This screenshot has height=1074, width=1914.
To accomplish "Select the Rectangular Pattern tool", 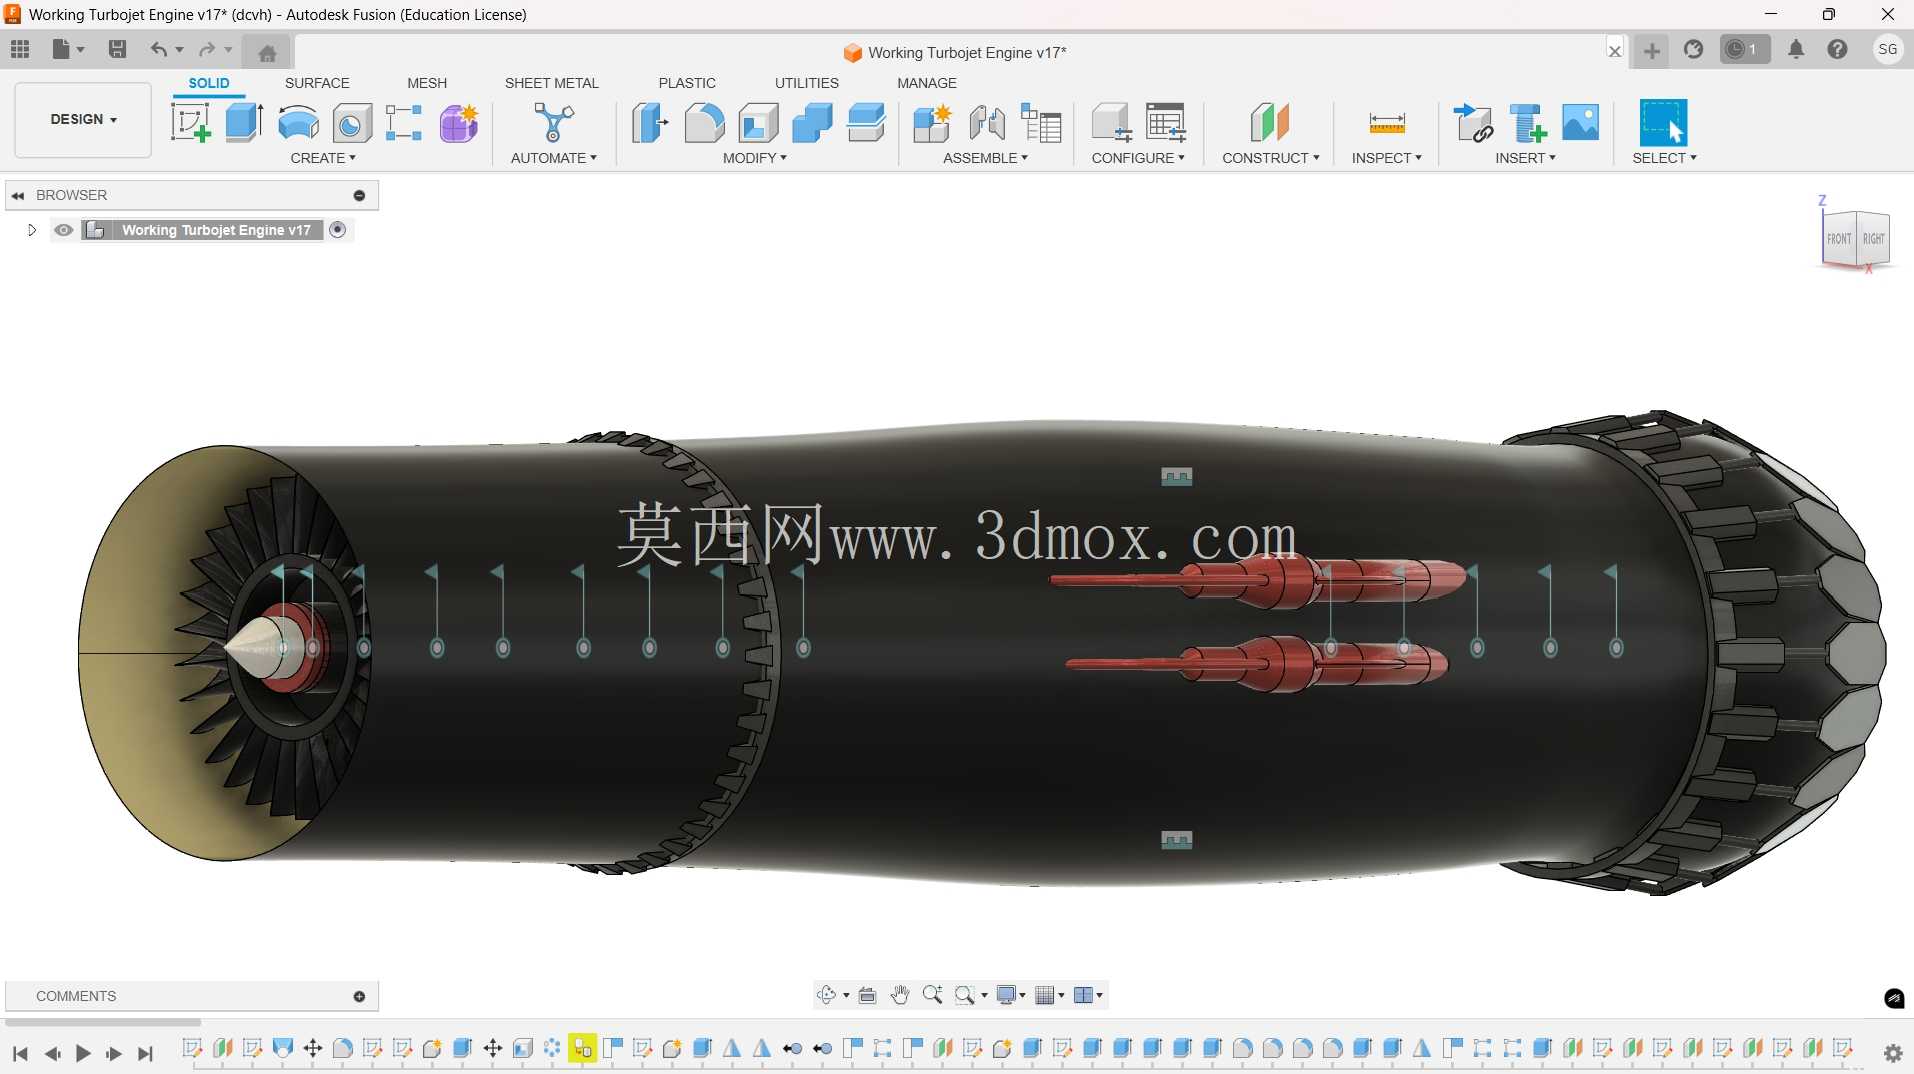I will 404,123.
